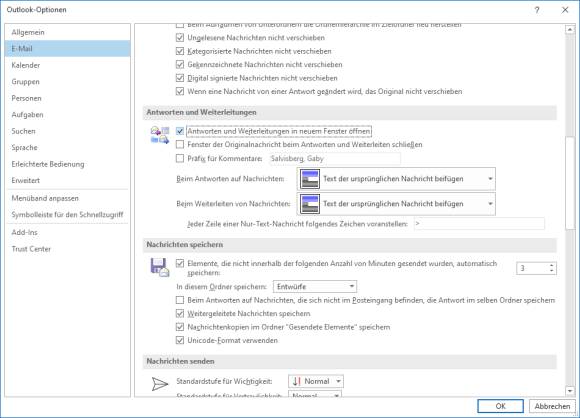
Task: Click the vertical scrollbar down arrow
Action: tap(570, 391)
